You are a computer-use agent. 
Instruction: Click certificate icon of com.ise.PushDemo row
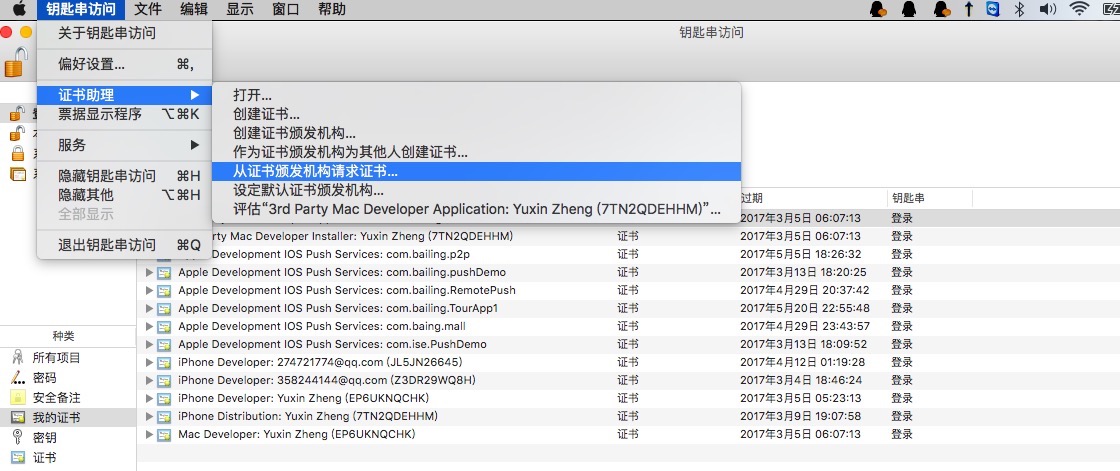tap(164, 344)
